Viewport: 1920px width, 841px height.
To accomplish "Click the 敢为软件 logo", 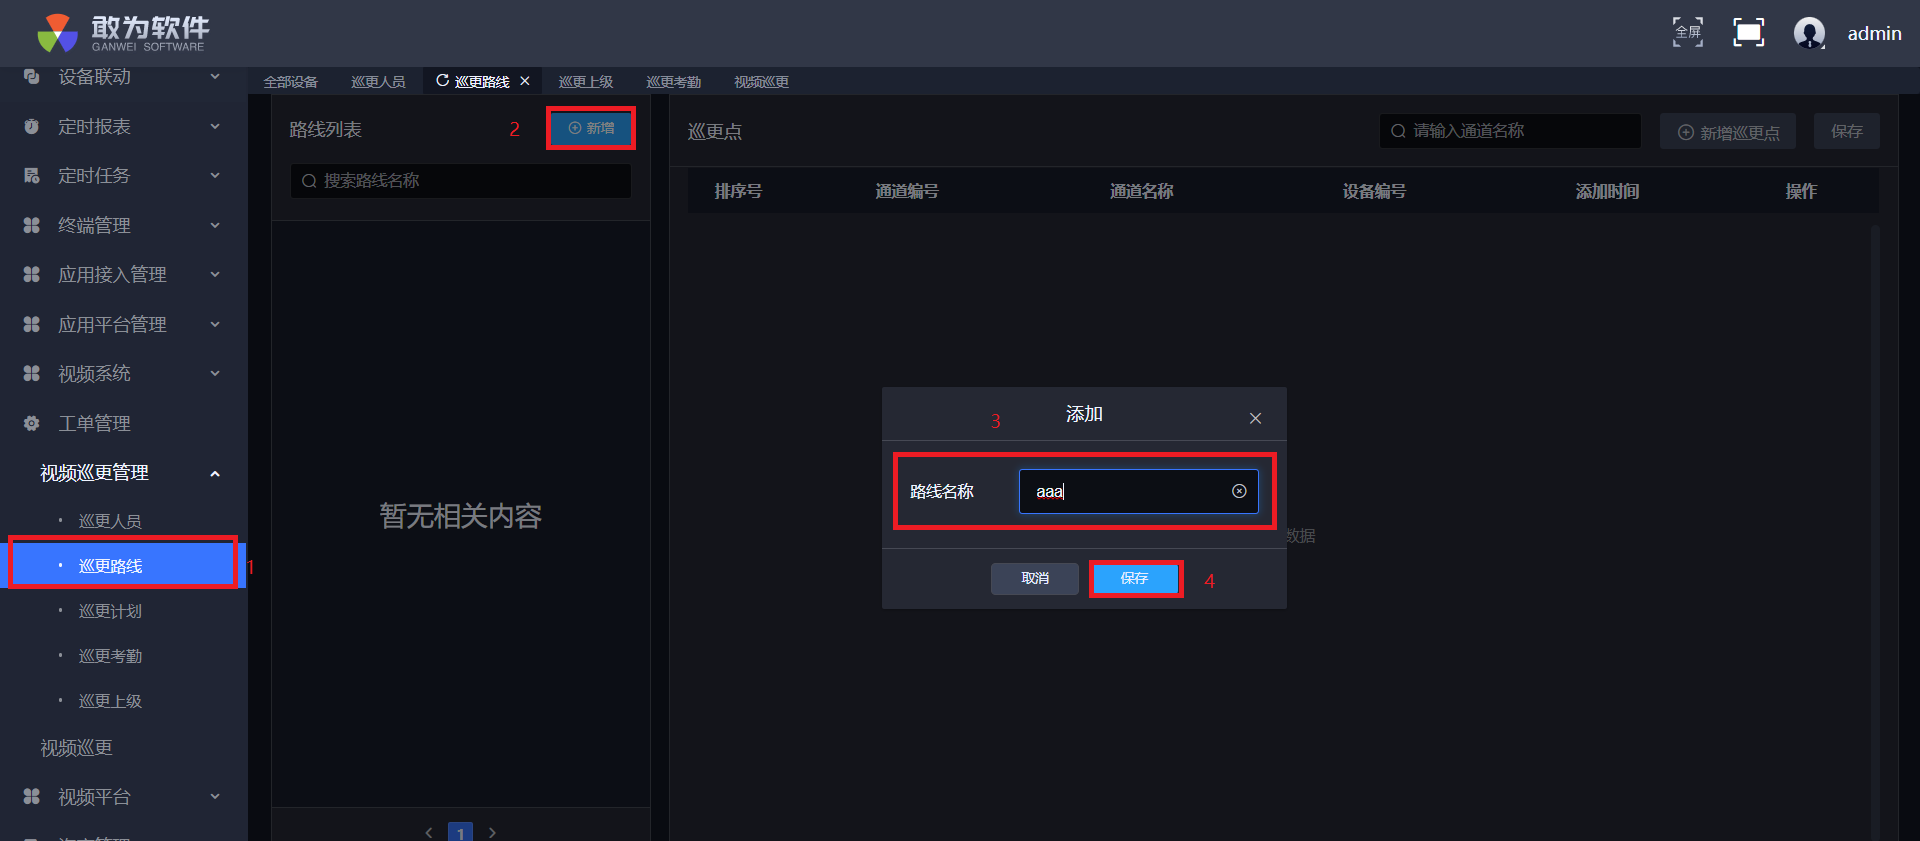I will [122, 33].
